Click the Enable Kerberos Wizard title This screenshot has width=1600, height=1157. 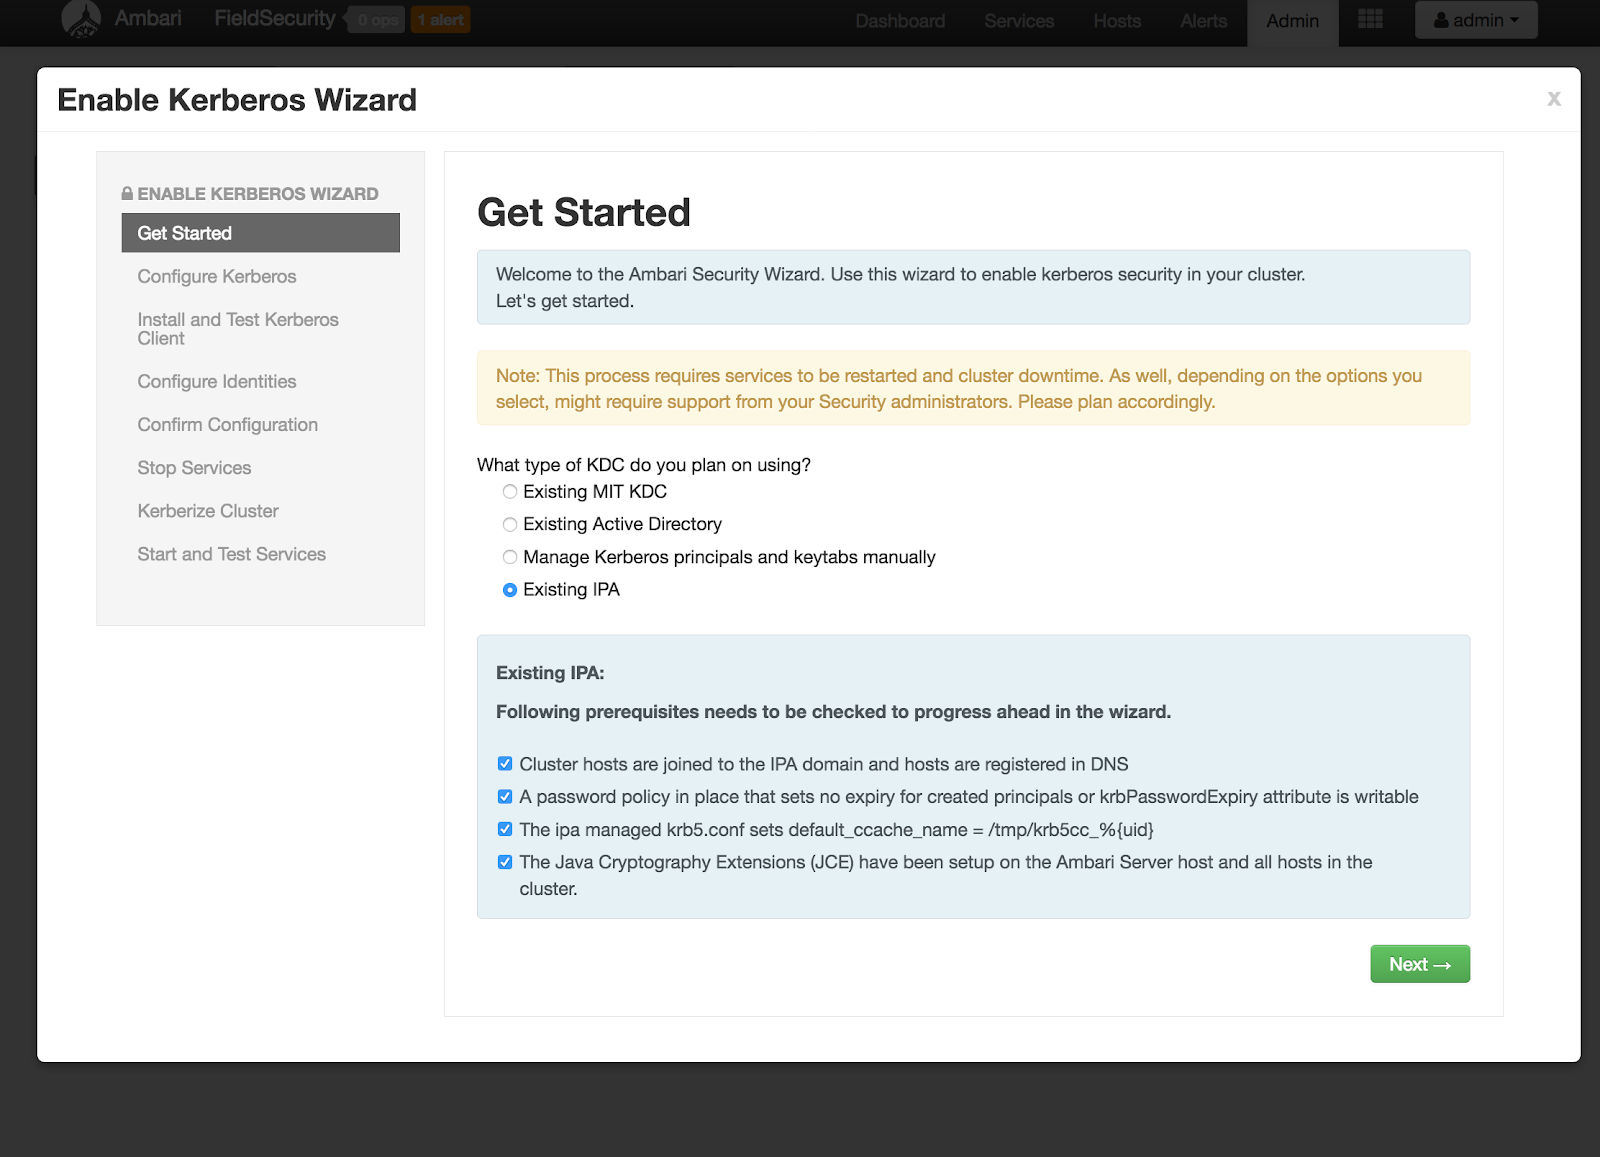click(237, 100)
